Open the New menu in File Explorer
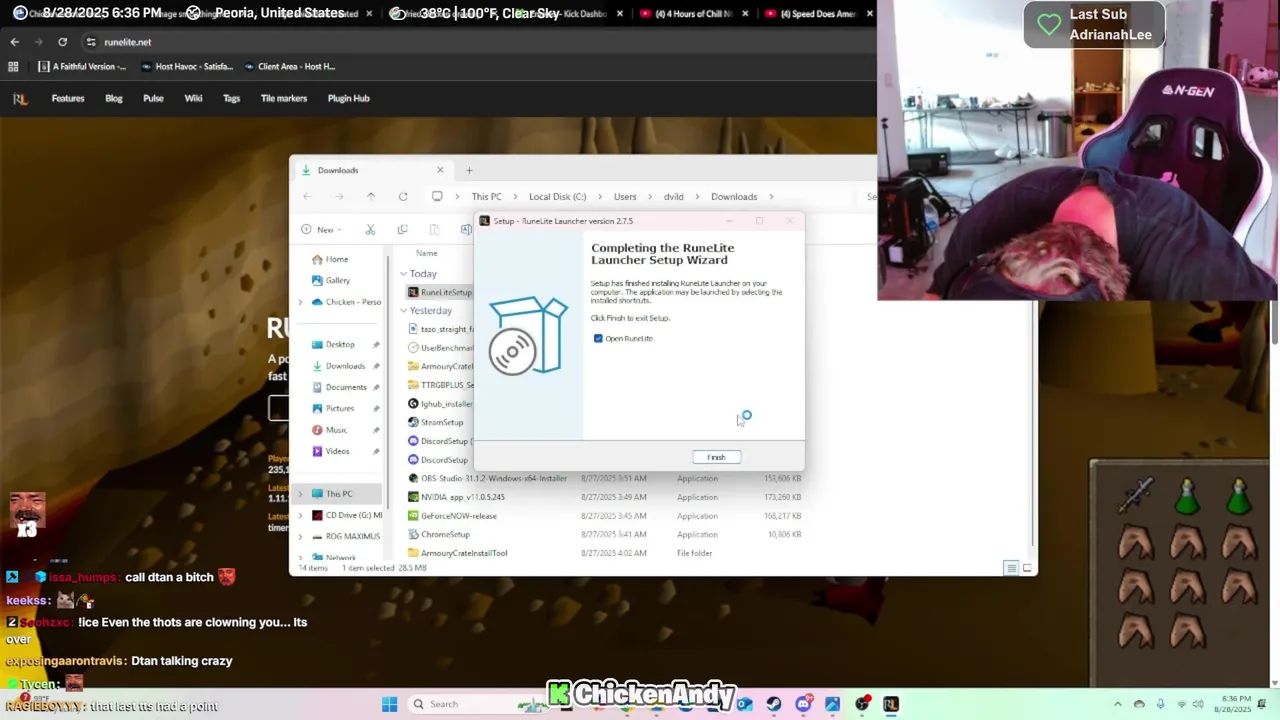Screen dimensions: 1280x720 (x=322, y=229)
